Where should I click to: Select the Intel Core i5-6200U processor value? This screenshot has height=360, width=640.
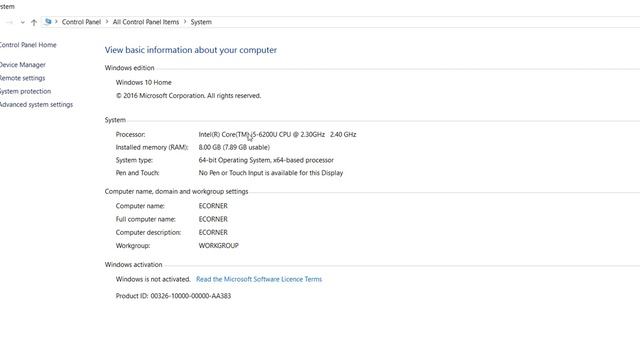point(278,134)
